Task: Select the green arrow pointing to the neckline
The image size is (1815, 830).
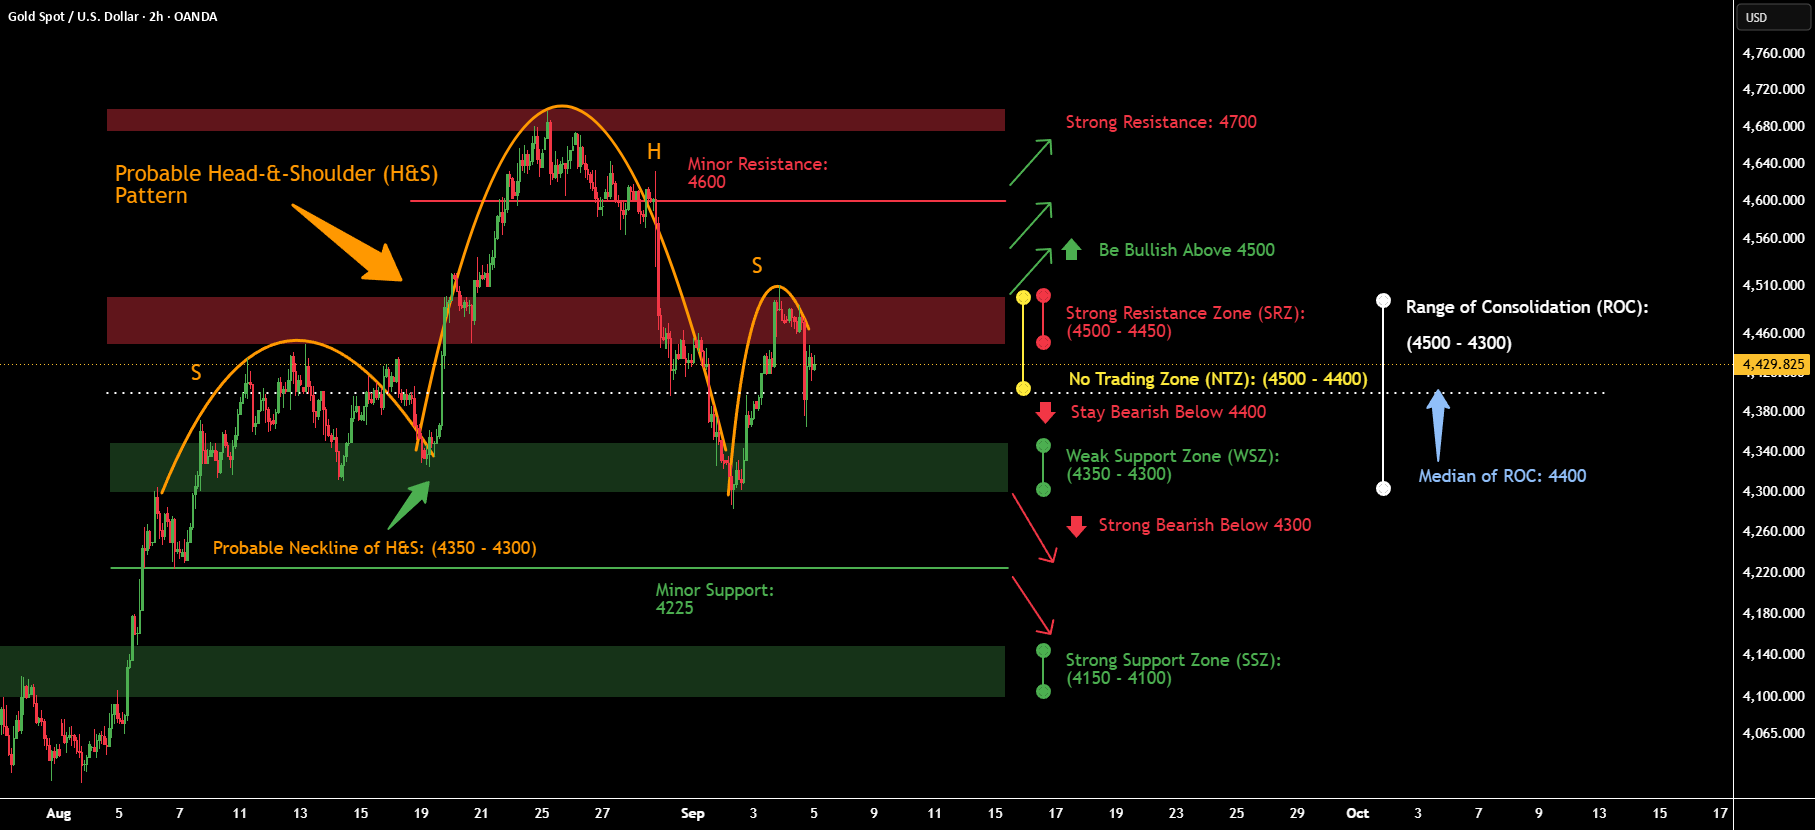Action: click(x=409, y=505)
